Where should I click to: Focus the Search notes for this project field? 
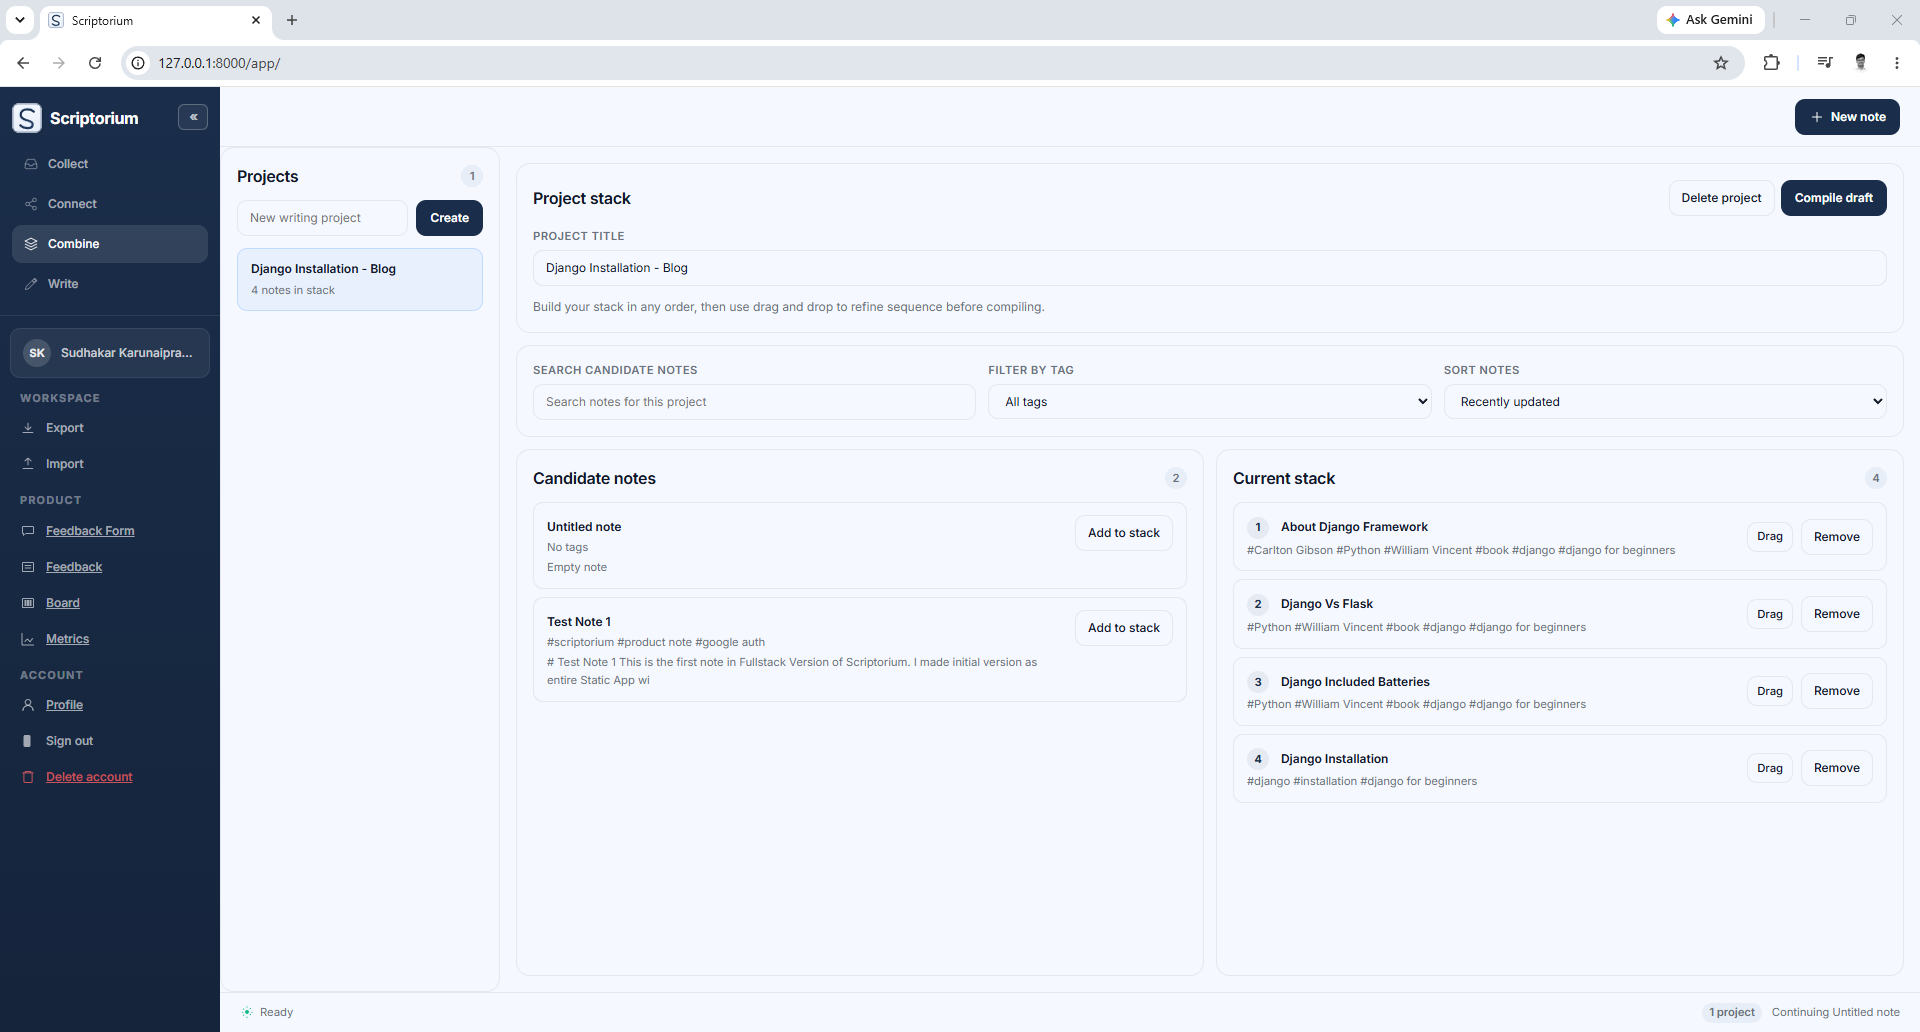[x=754, y=402]
